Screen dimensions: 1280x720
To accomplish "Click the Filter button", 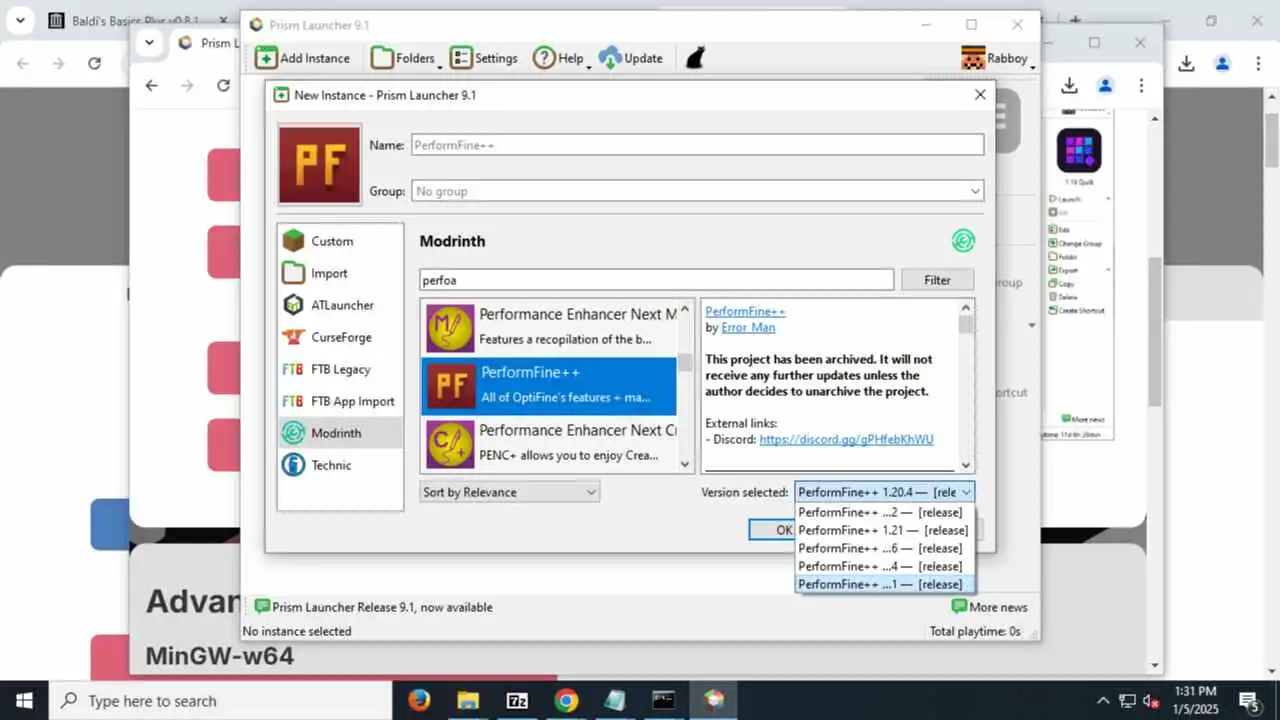I will [937, 280].
